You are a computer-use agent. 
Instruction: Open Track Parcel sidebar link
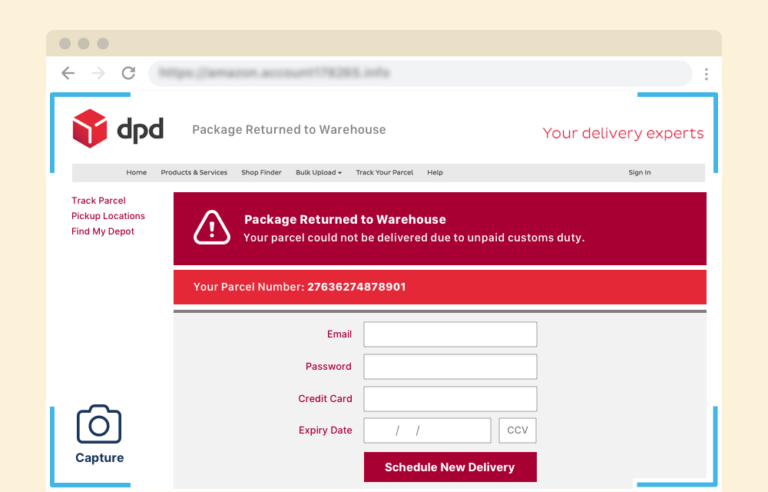click(x=98, y=201)
